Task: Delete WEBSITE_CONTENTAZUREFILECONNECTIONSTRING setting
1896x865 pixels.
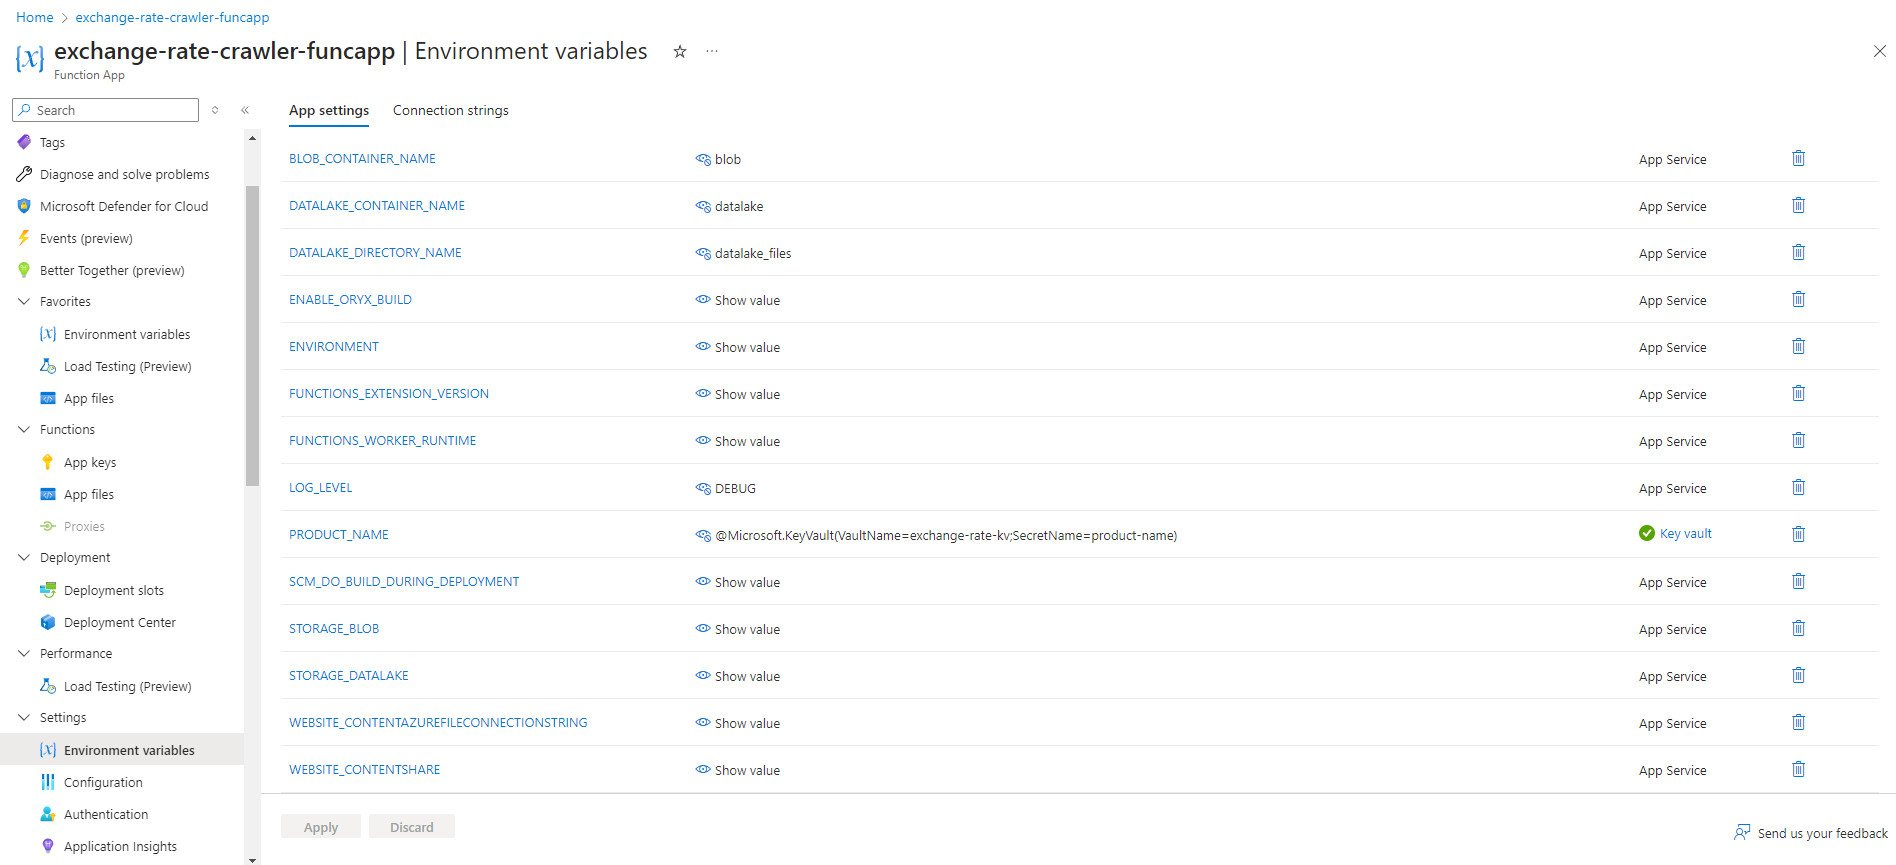Action: (x=1798, y=722)
